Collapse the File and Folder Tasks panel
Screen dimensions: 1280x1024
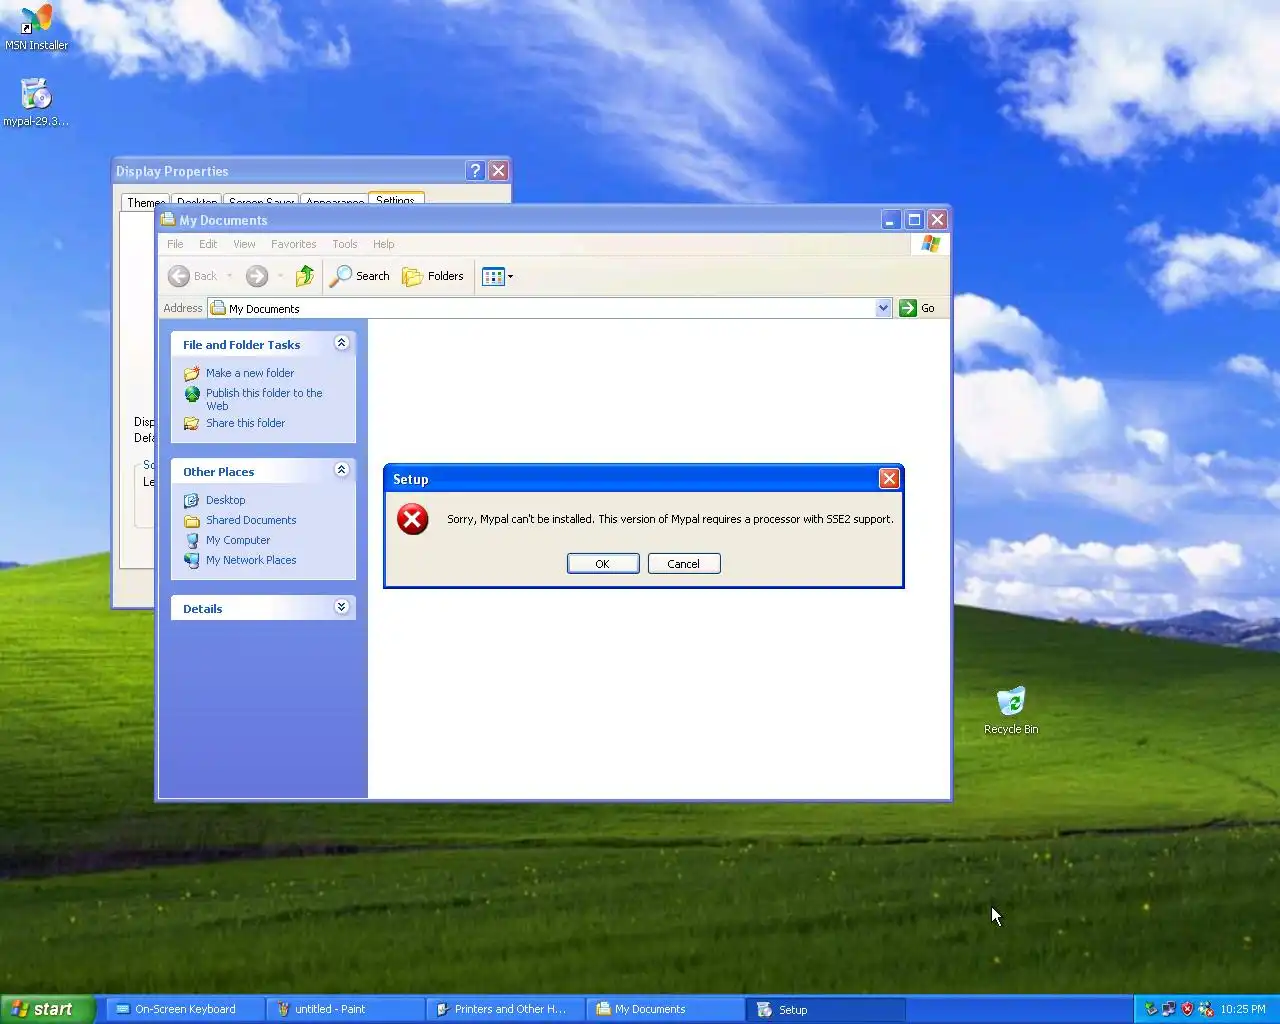[341, 343]
